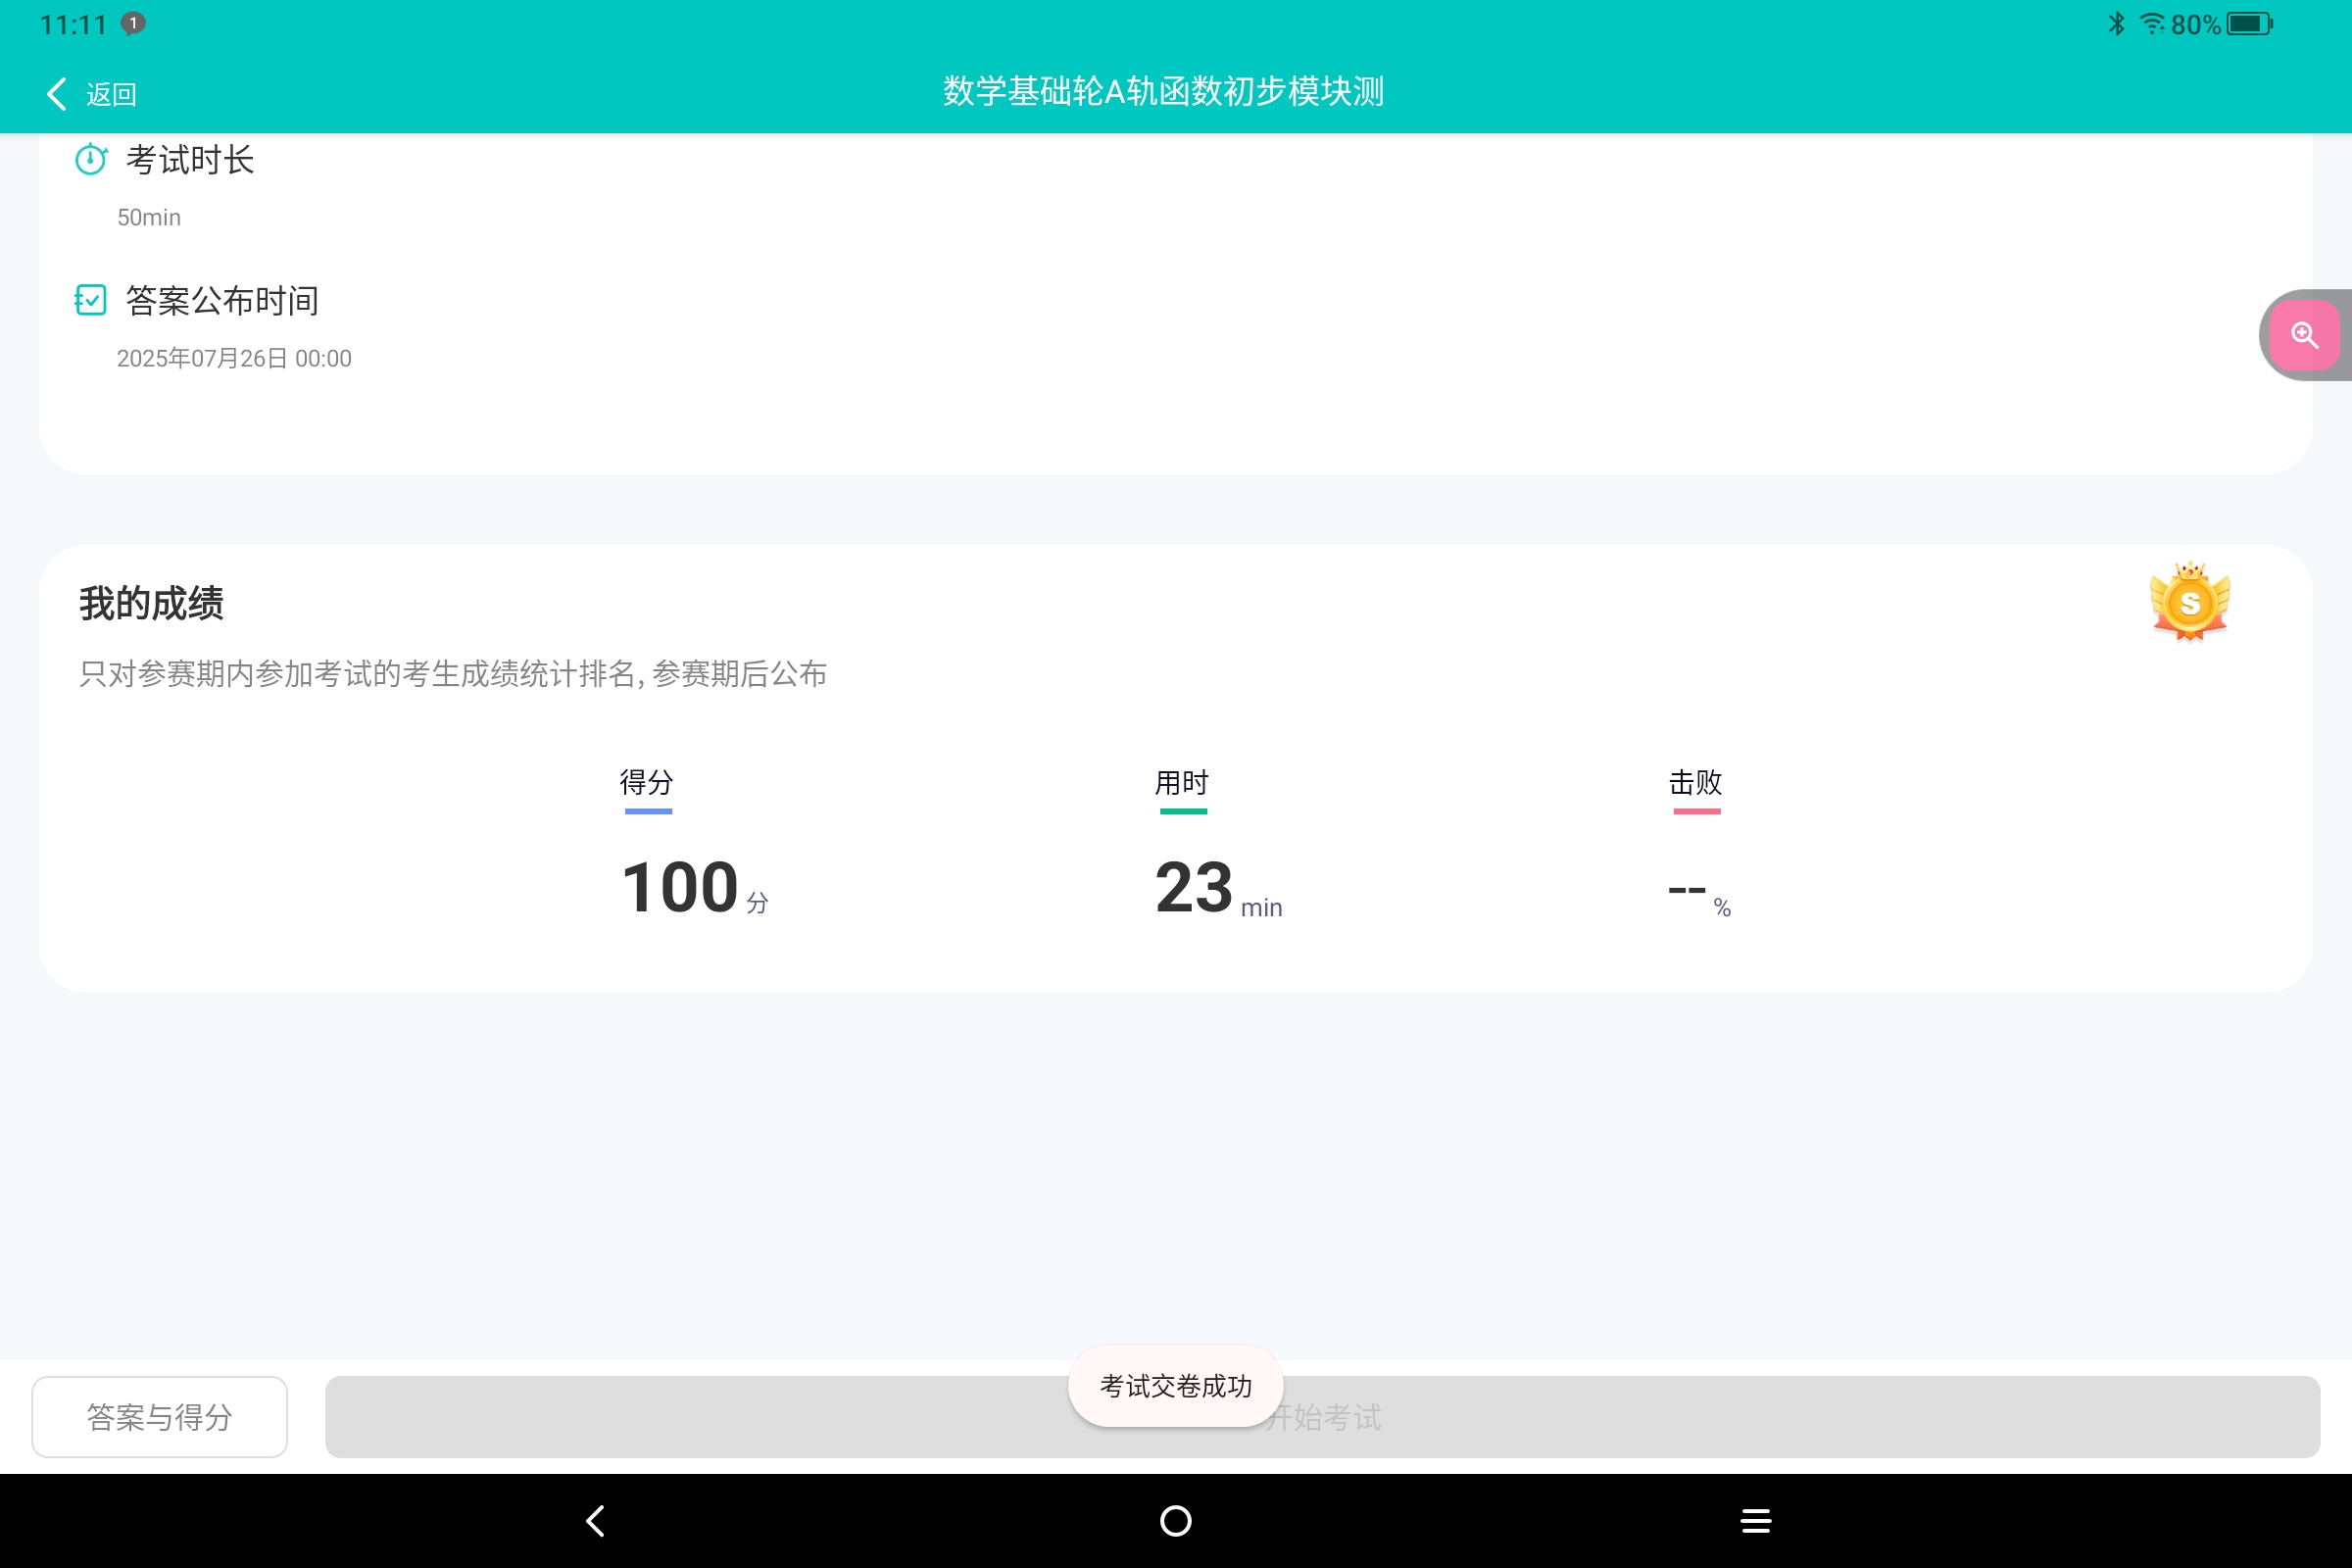Tap the greyed-out 开始考试 button

click(x=1322, y=1416)
